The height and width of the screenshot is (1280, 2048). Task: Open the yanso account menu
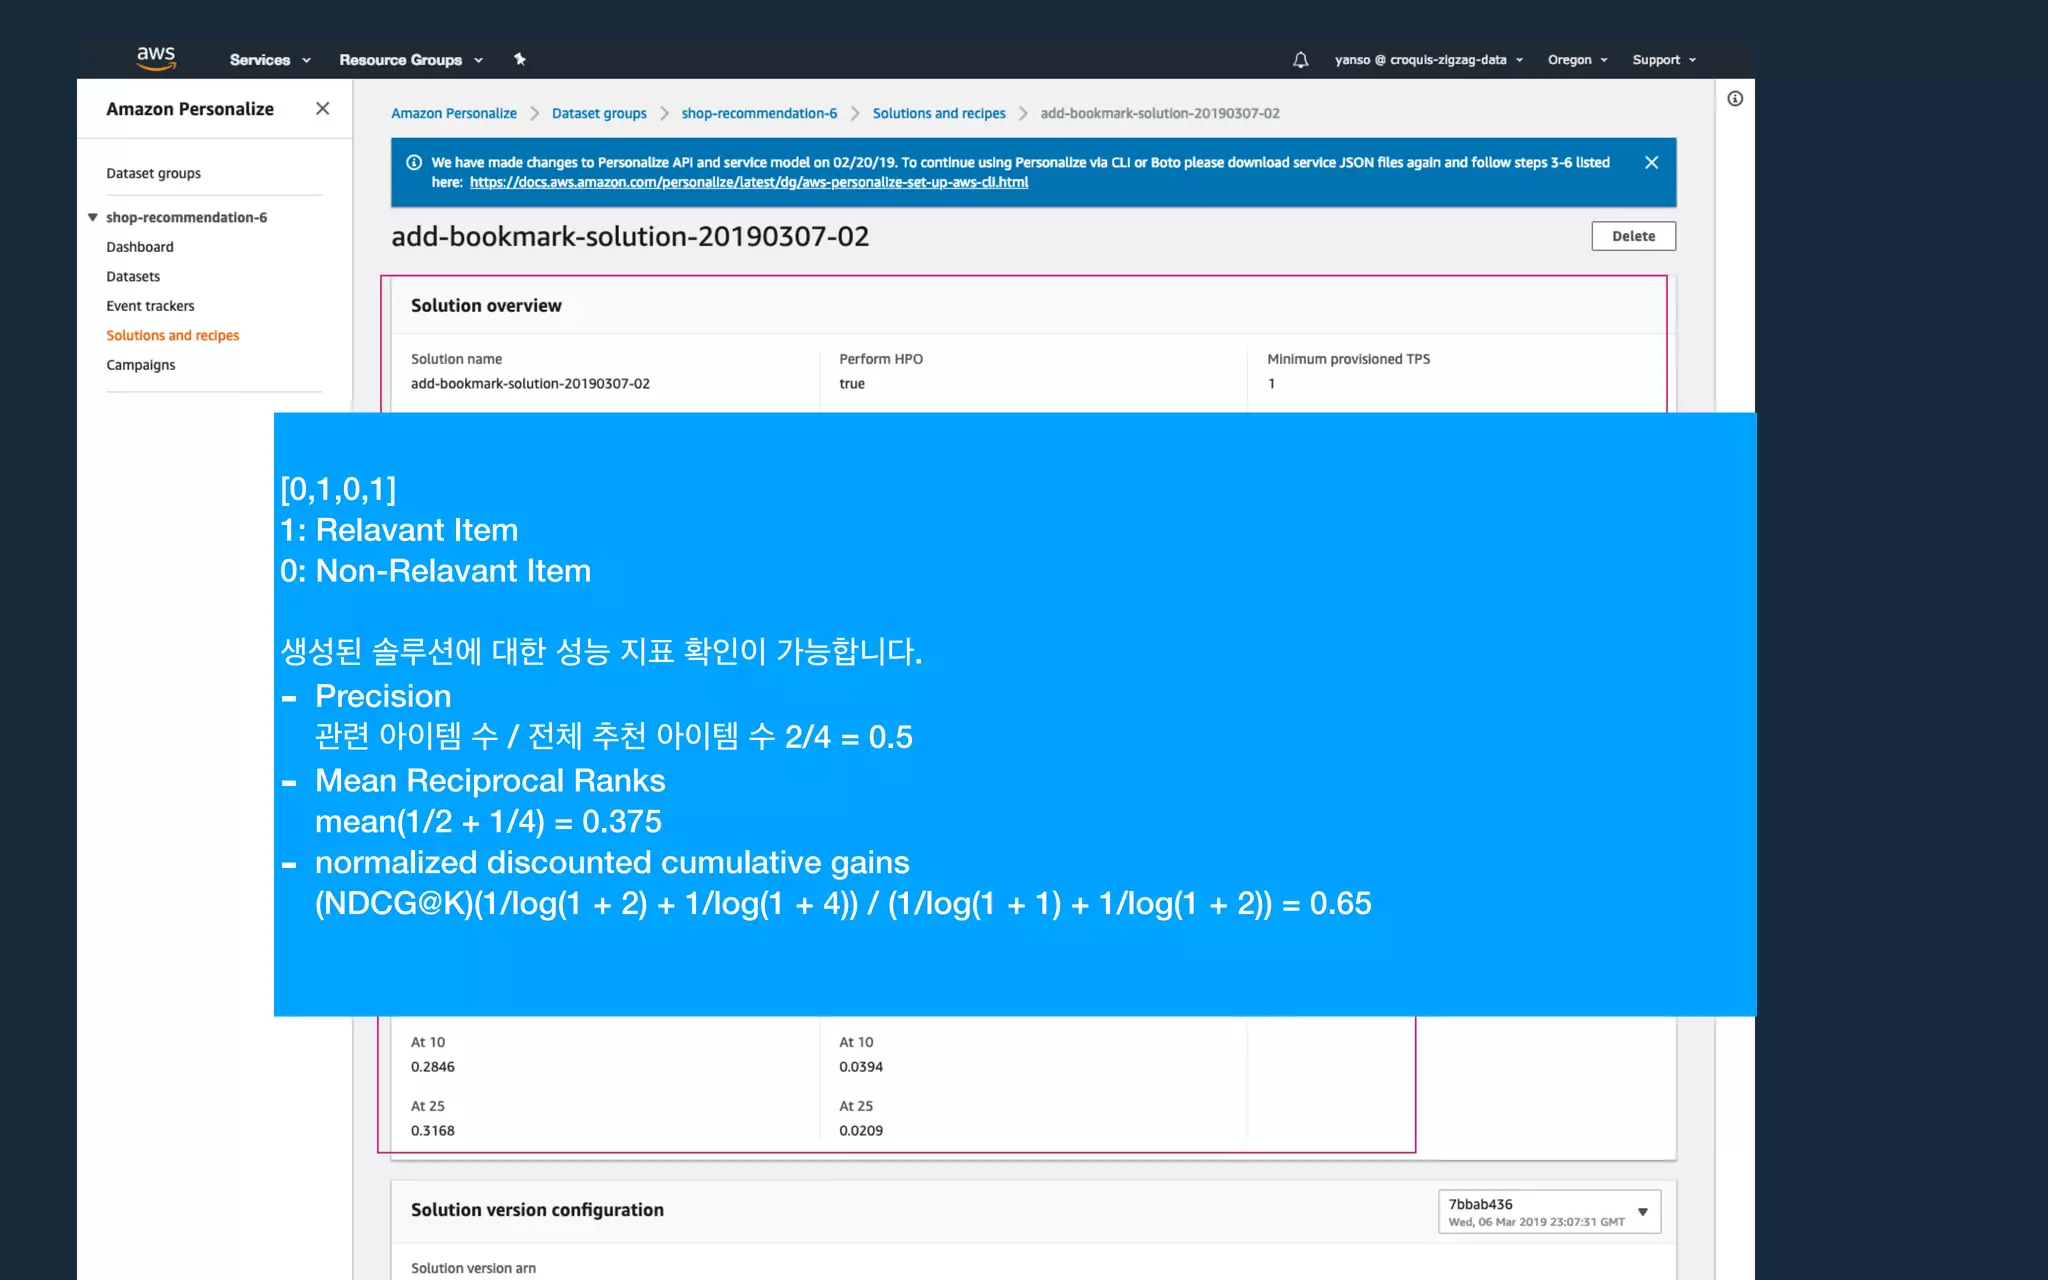pyautogui.click(x=1428, y=60)
